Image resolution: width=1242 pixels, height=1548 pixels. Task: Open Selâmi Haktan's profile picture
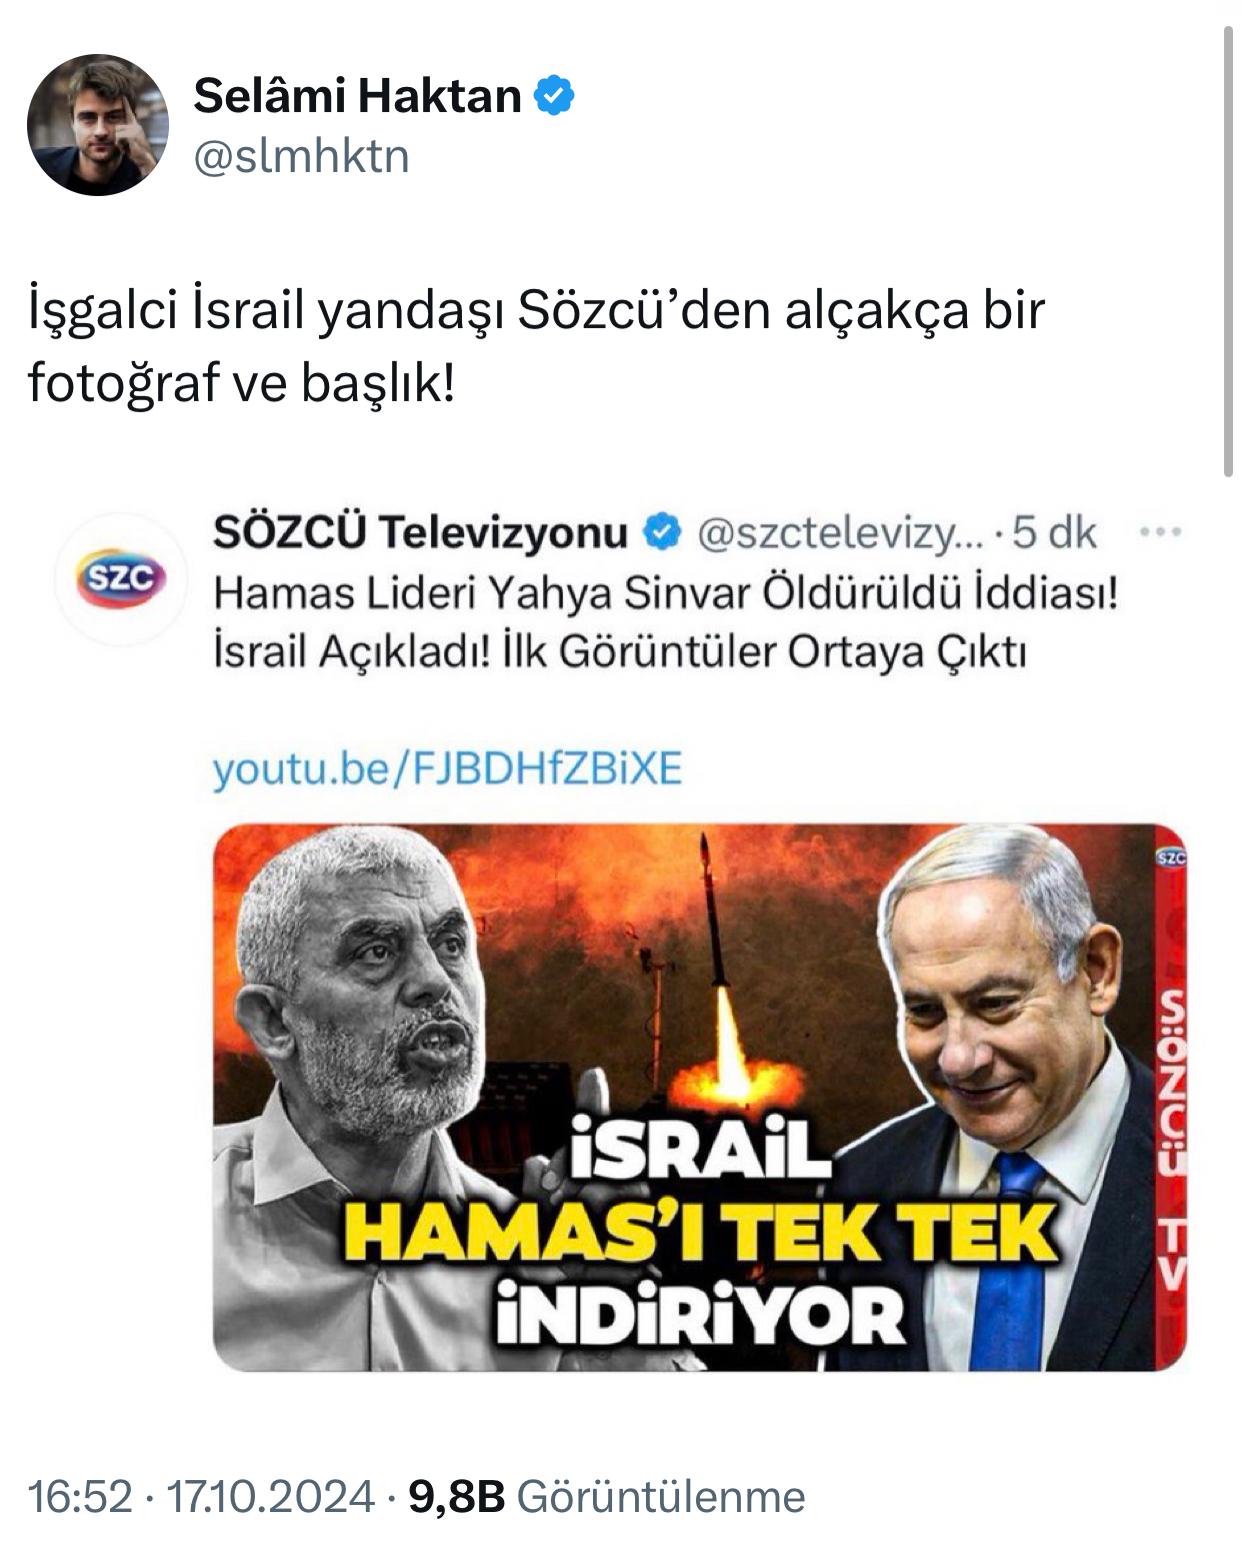pyautogui.click(x=98, y=124)
